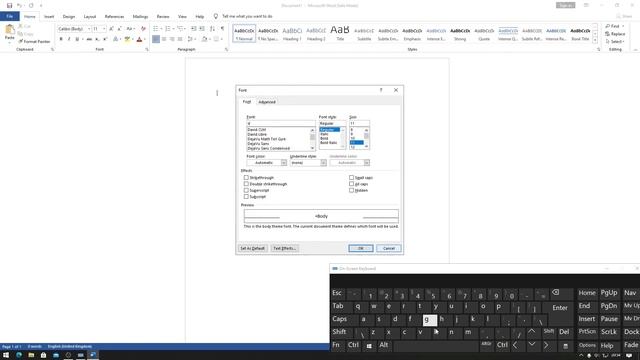The image size is (640, 360).
Task: Tick the Superscript checkbox
Action: pyautogui.click(x=246, y=190)
